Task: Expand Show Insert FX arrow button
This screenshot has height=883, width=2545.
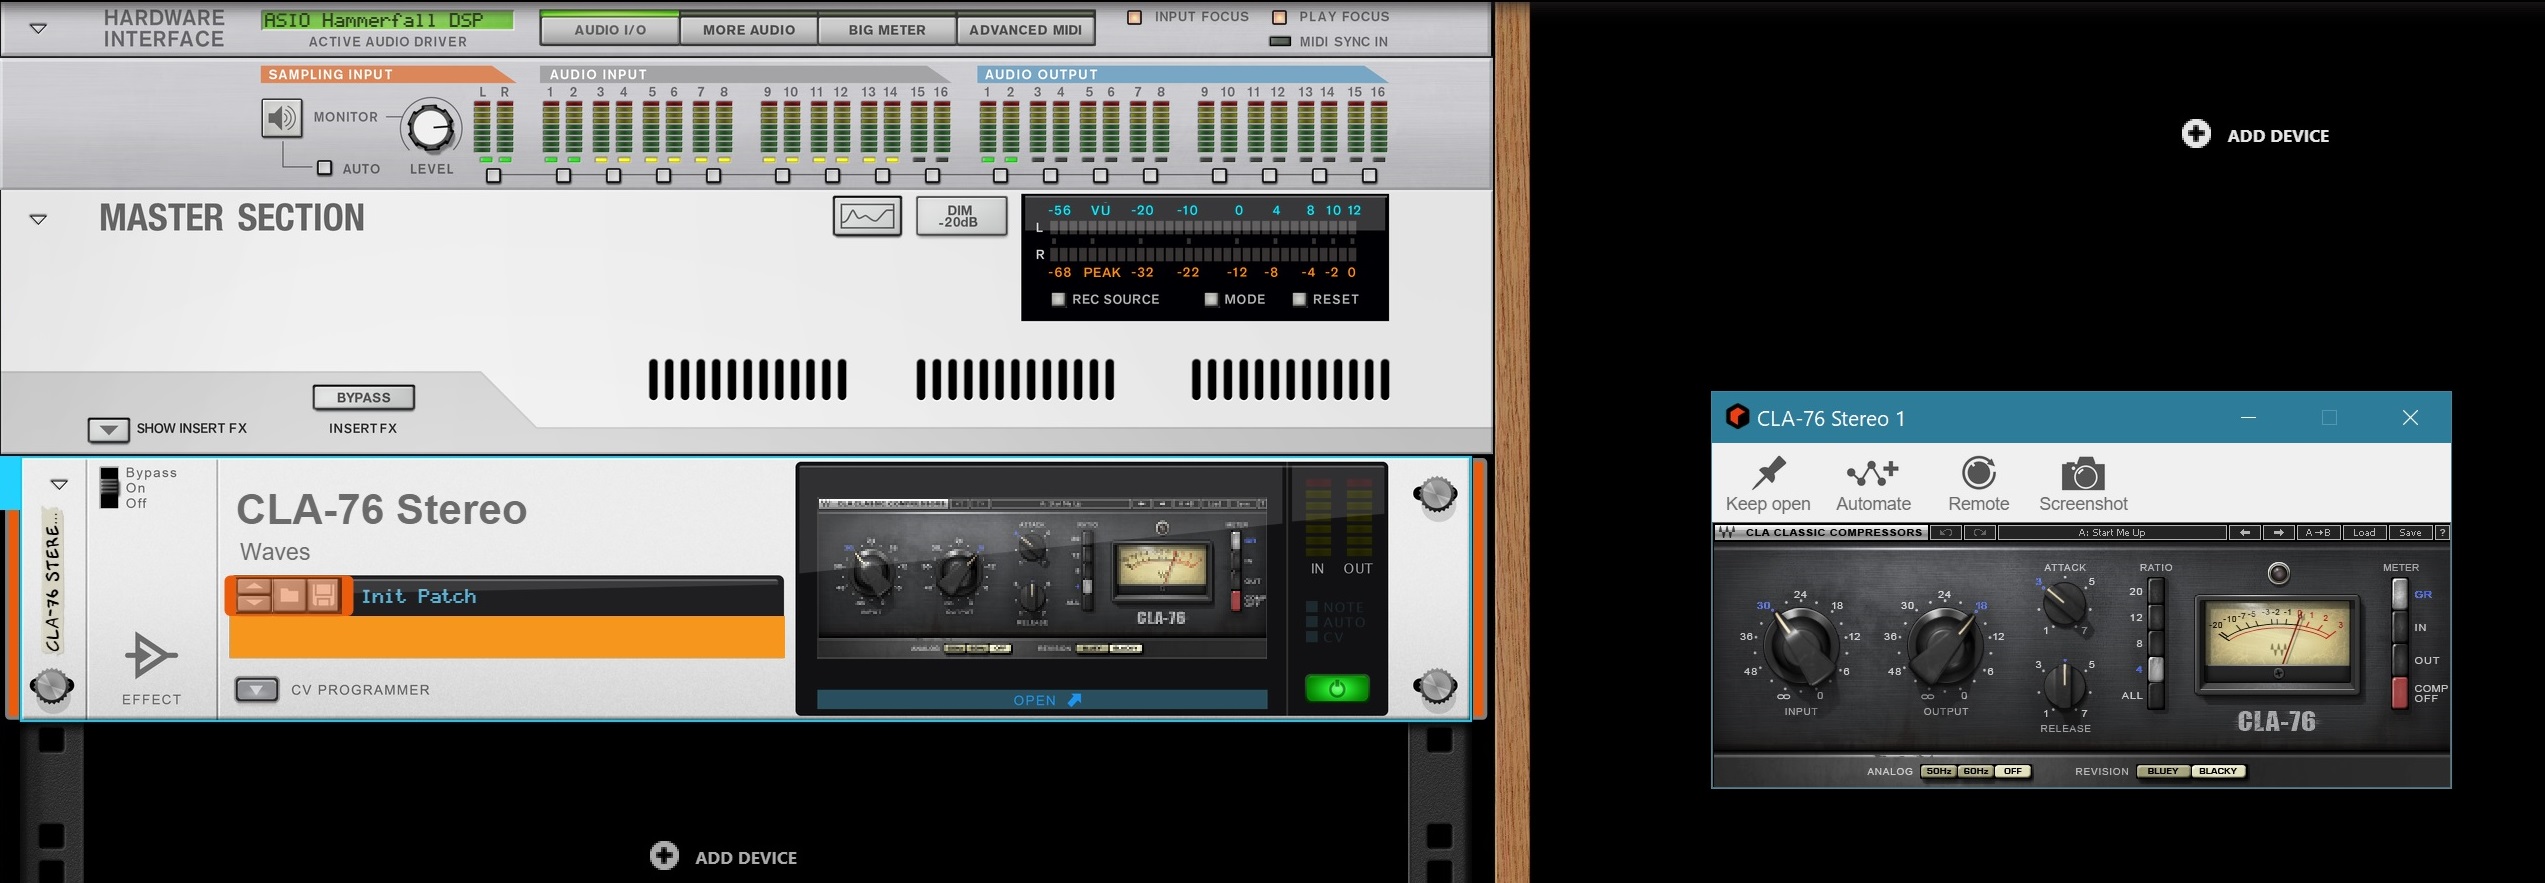Action: 108,429
